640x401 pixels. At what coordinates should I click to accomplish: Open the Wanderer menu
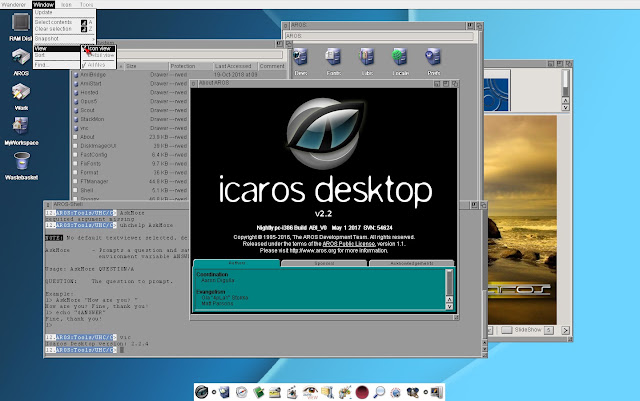pyautogui.click(x=15, y=4)
